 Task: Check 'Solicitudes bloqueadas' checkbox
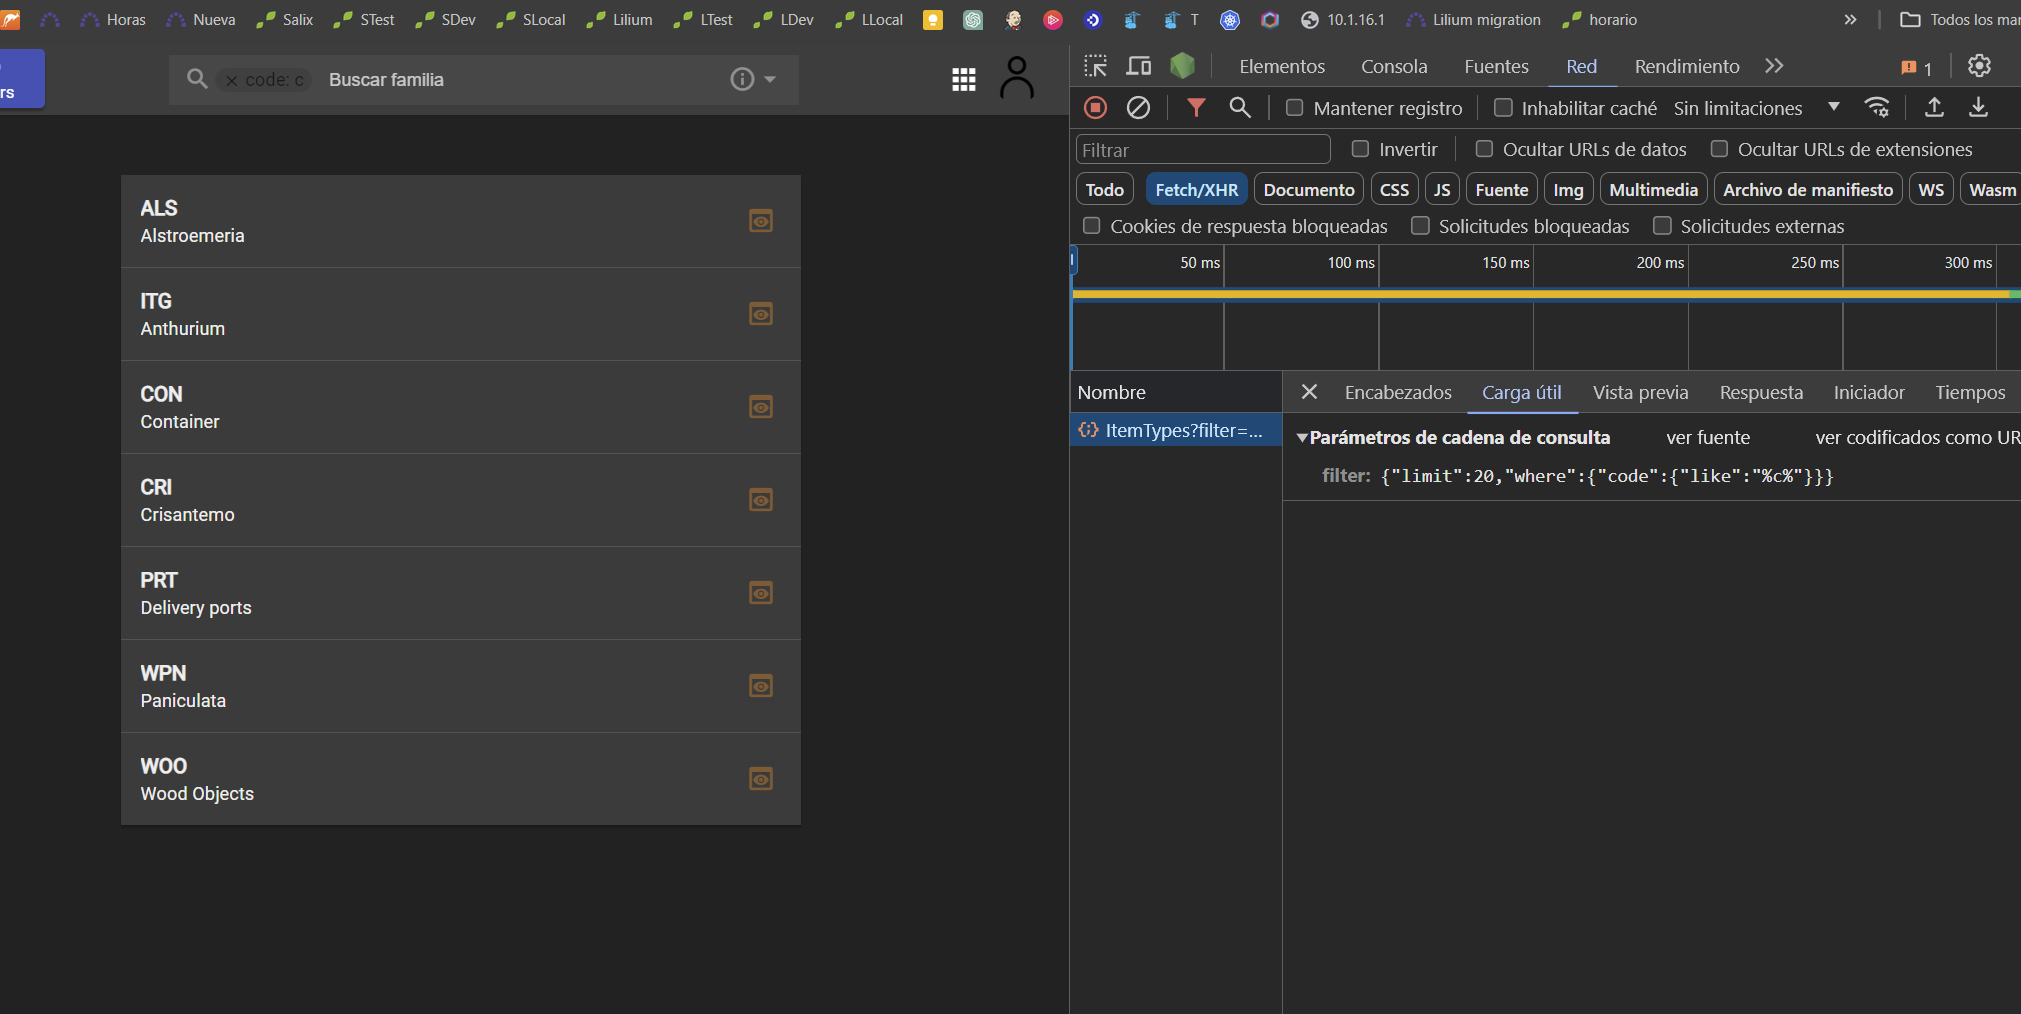coord(1420,225)
